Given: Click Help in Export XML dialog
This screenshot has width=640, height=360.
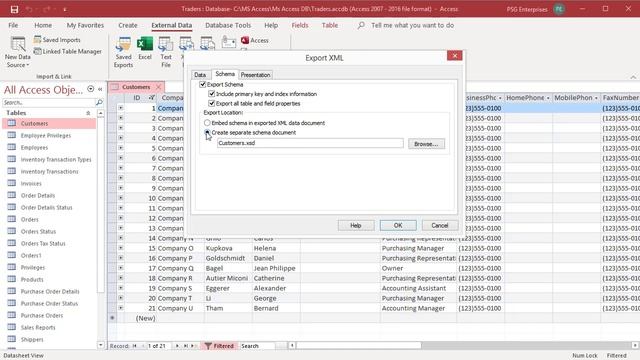Looking at the screenshot, I should pos(356,225).
